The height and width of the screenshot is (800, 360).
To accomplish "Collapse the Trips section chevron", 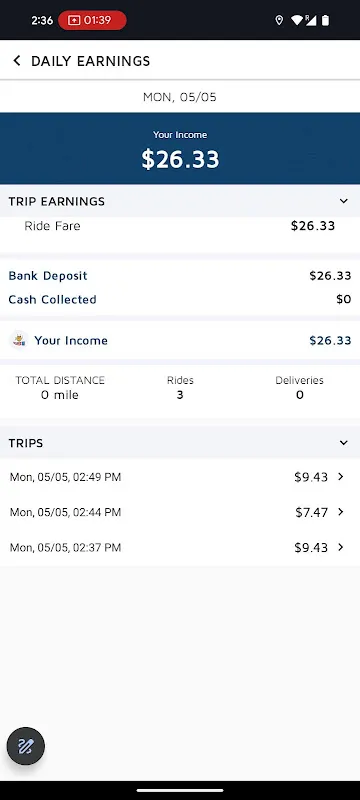I will tap(344, 443).
